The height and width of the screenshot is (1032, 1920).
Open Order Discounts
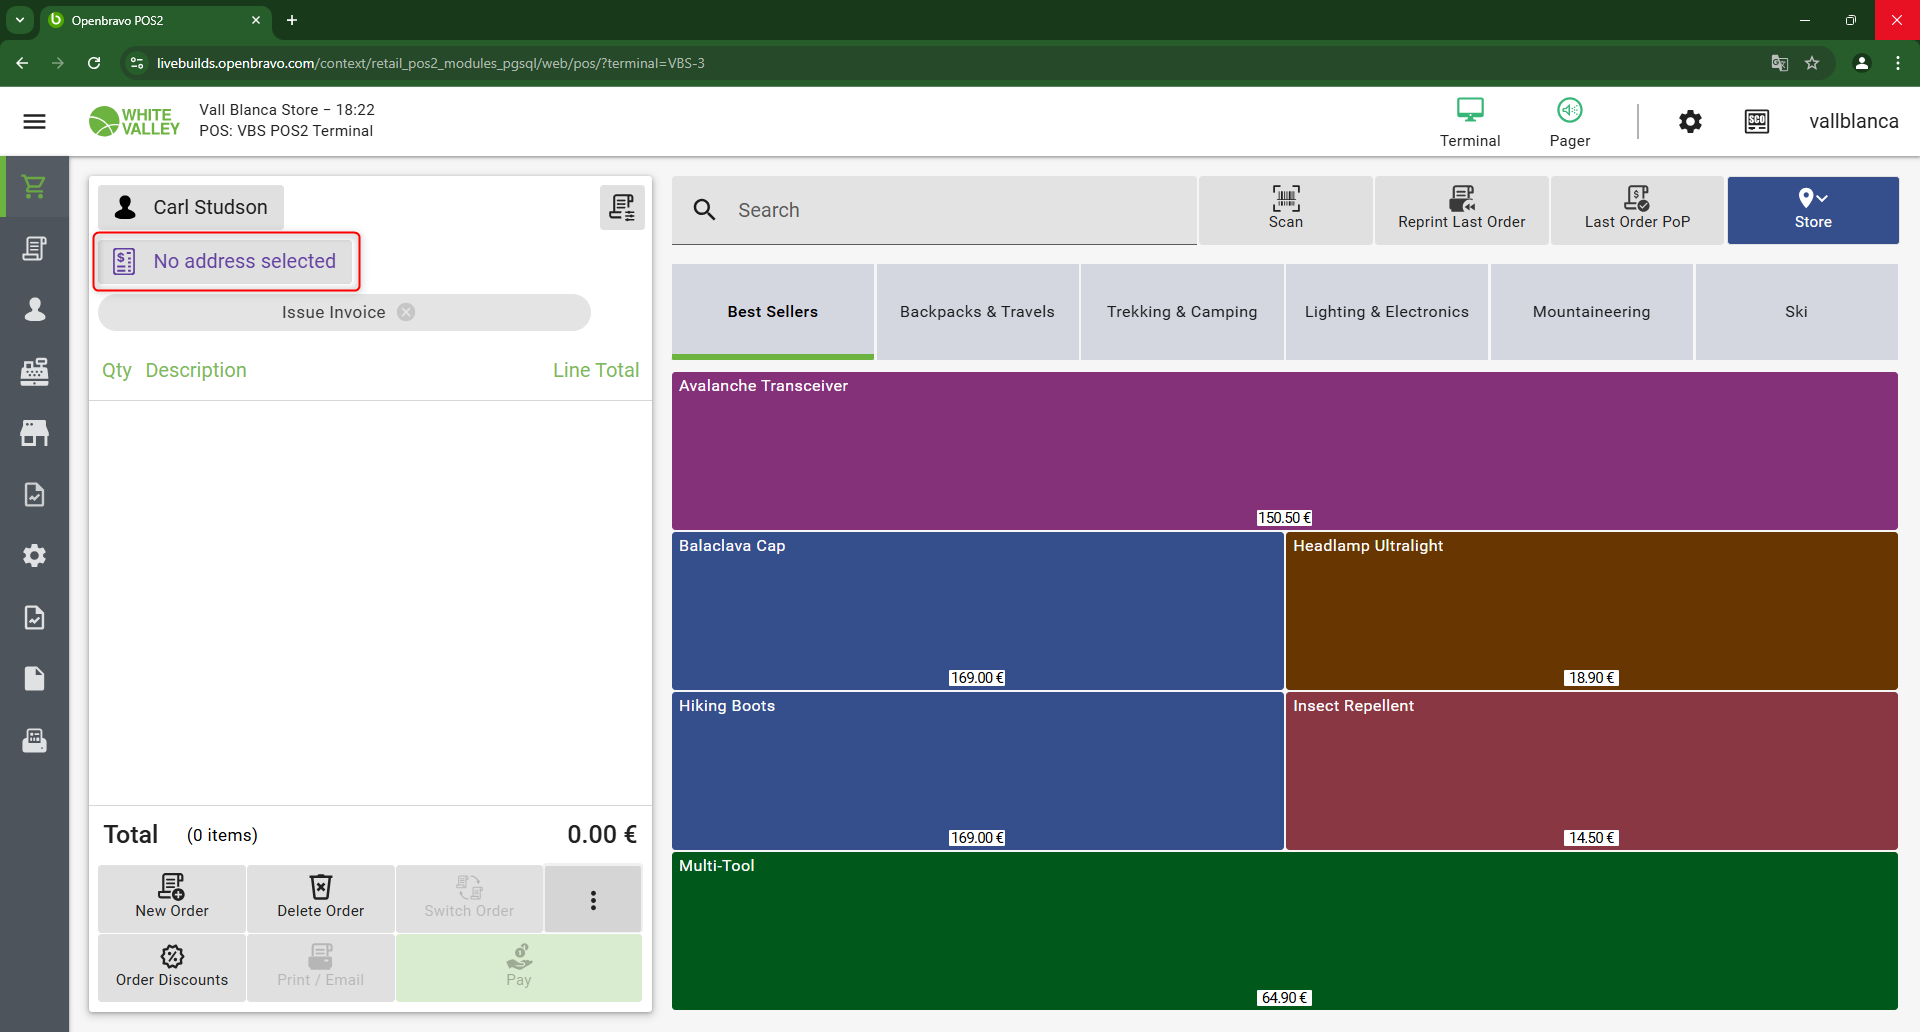point(172,967)
